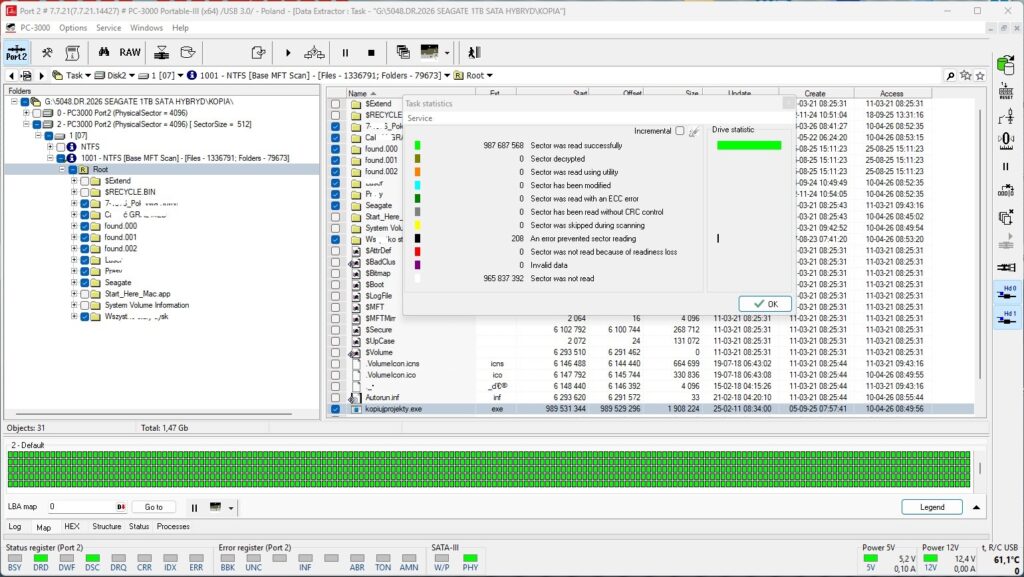The image size is (1024, 577).
Task: Sort by the Access column header
Action: coord(891,93)
